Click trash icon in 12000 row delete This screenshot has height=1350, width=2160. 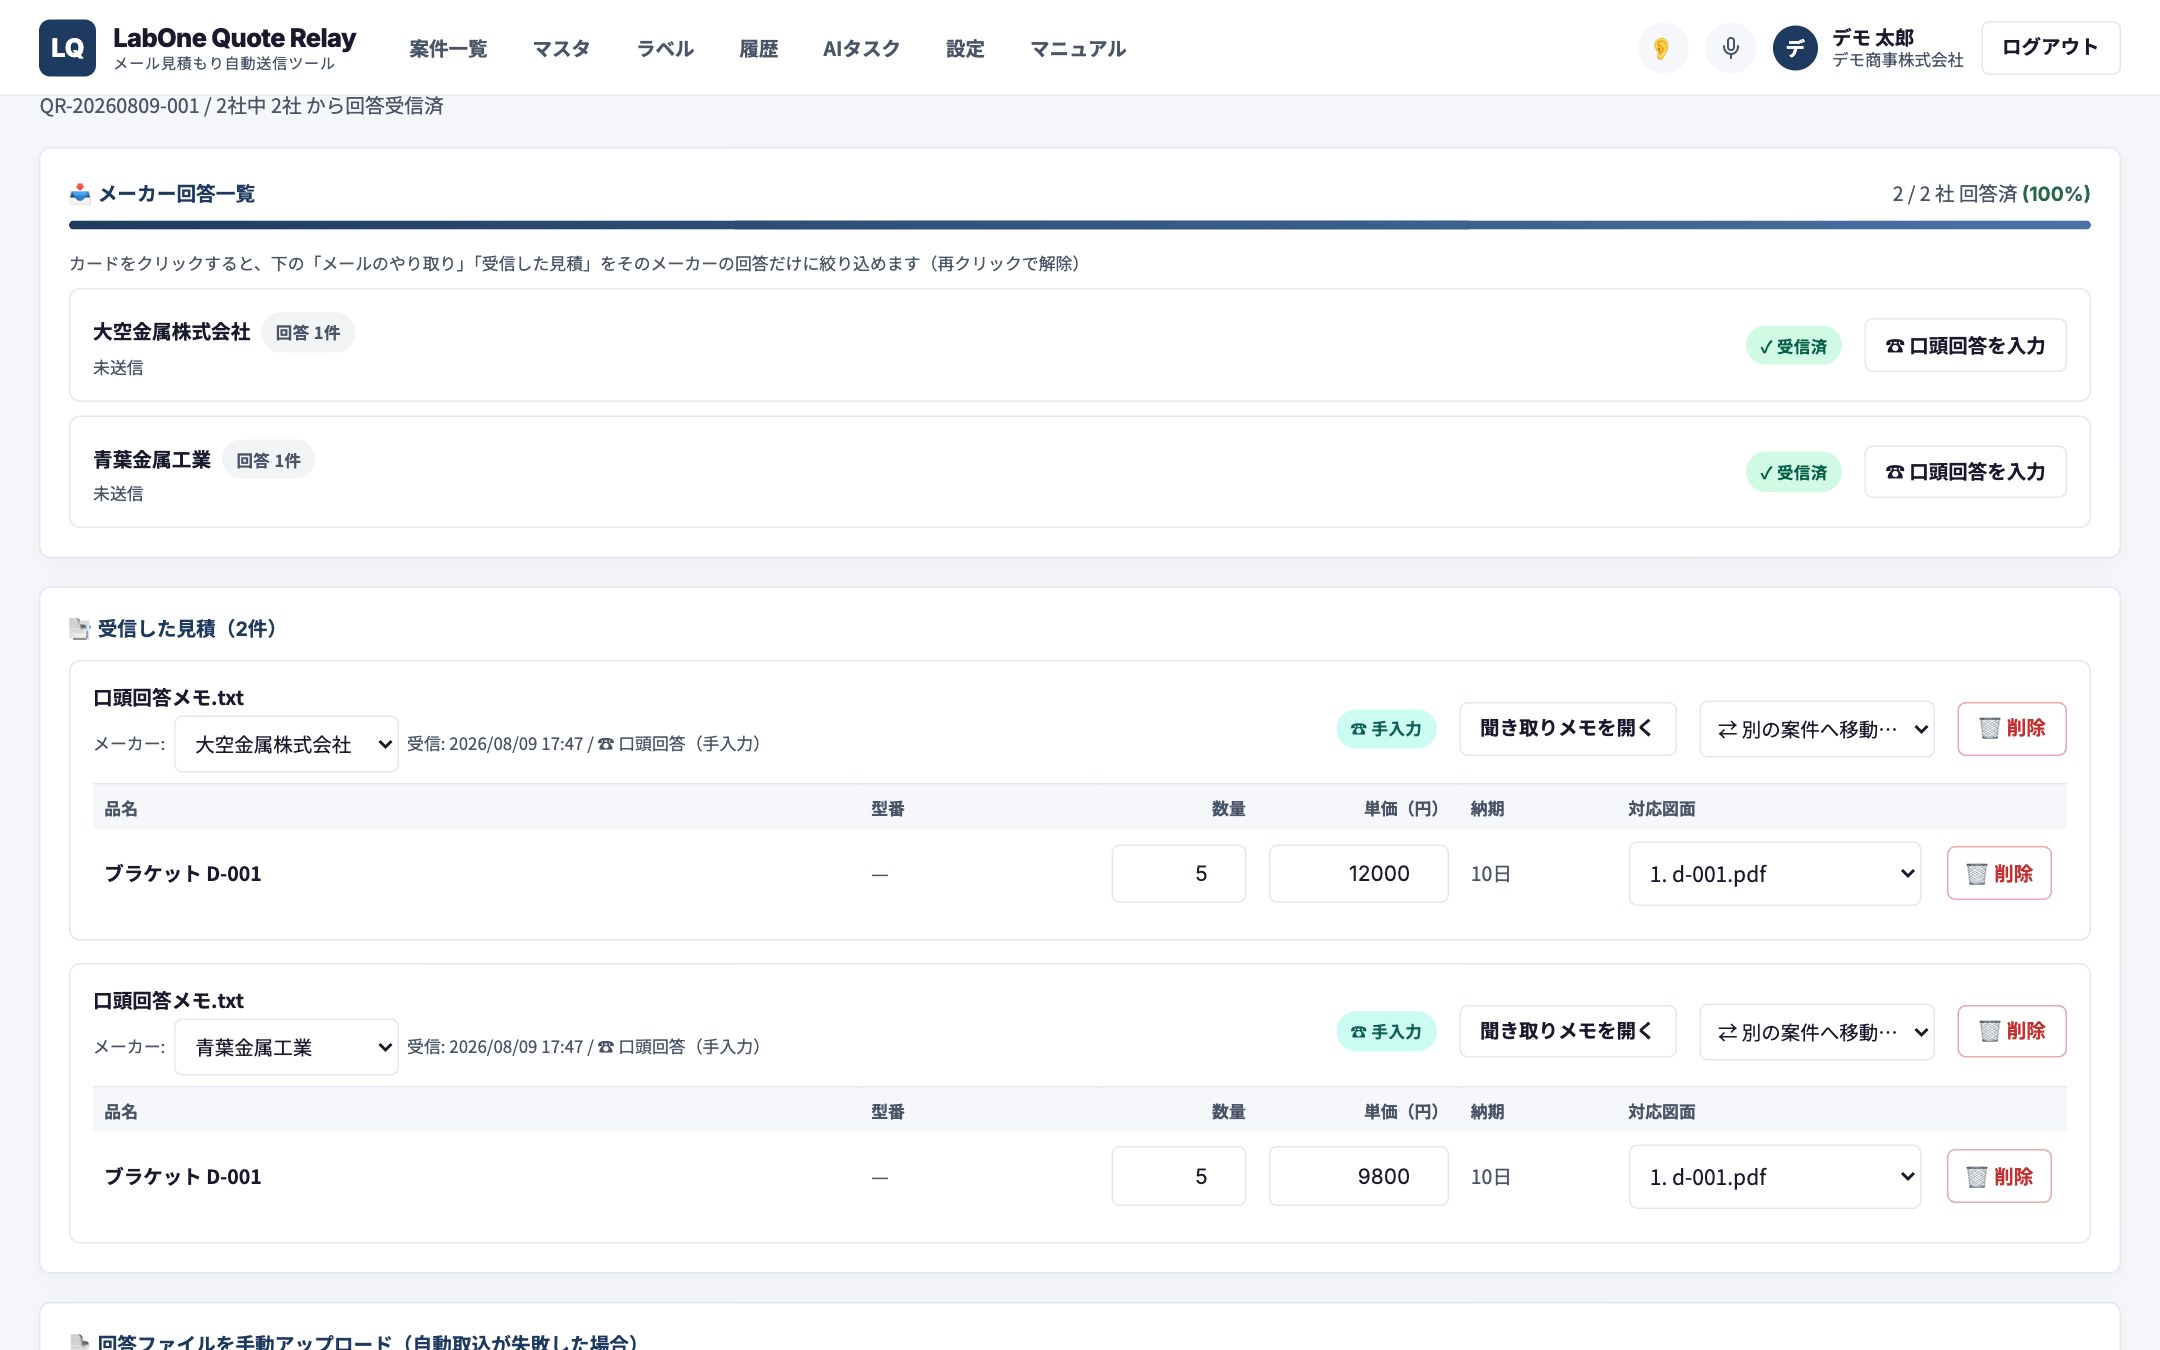tap(1977, 874)
